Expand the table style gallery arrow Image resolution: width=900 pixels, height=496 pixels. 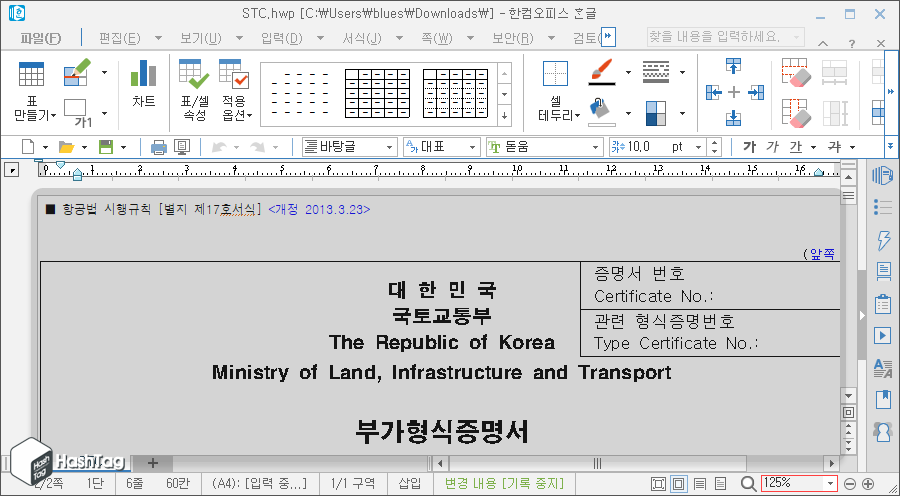pyautogui.click(x=504, y=116)
